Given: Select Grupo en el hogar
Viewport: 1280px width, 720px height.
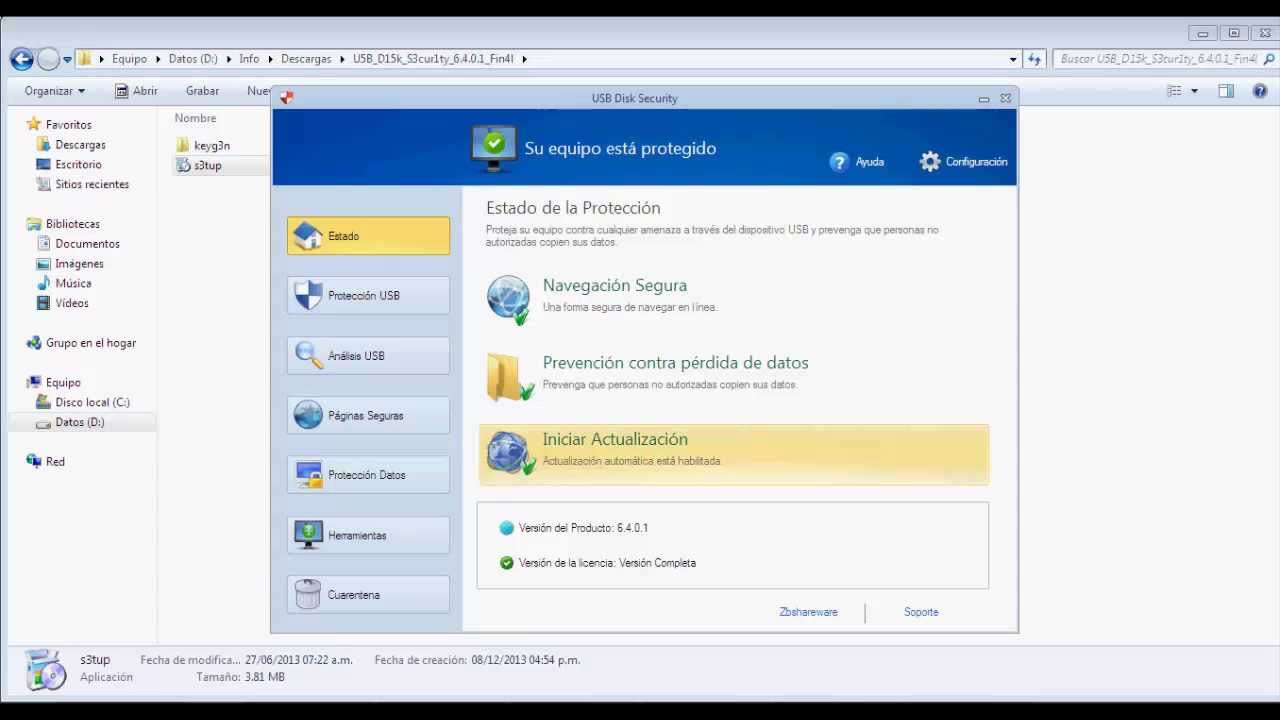Looking at the screenshot, I should (x=90, y=343).
